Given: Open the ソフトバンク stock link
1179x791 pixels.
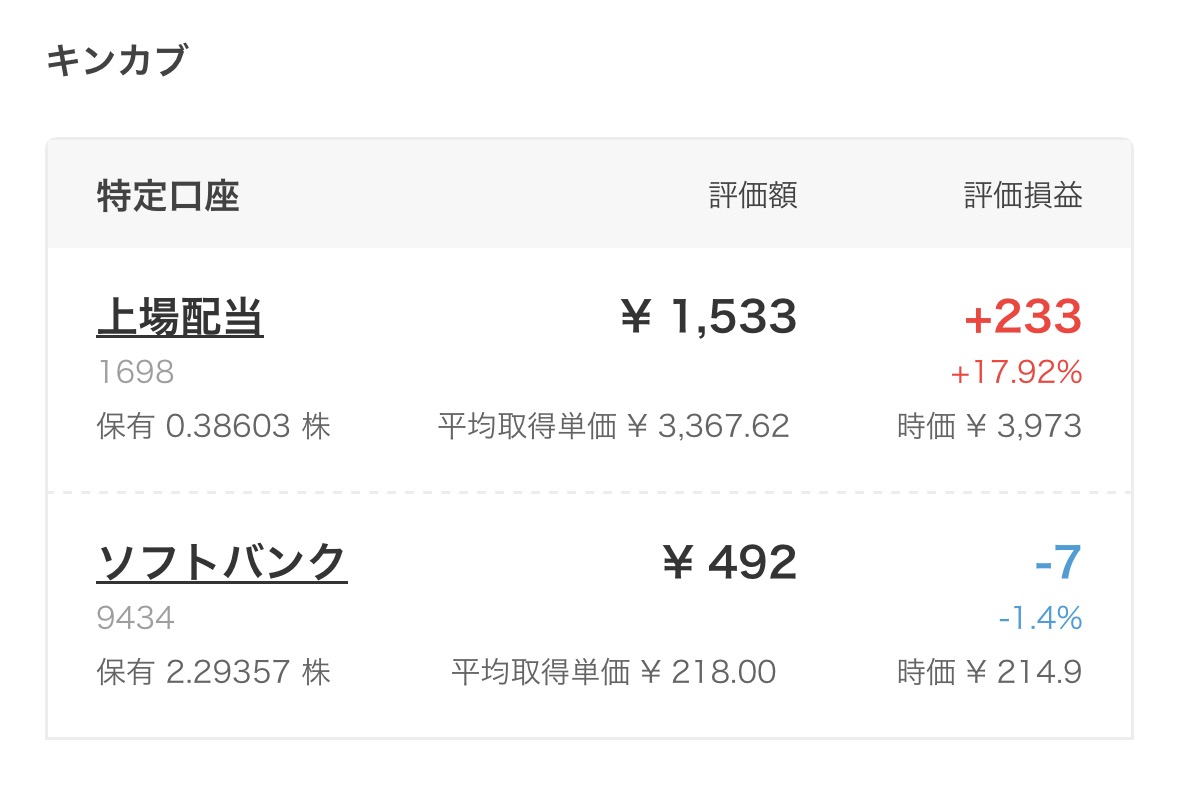Looking at the screenshot, I should [222, 563].
